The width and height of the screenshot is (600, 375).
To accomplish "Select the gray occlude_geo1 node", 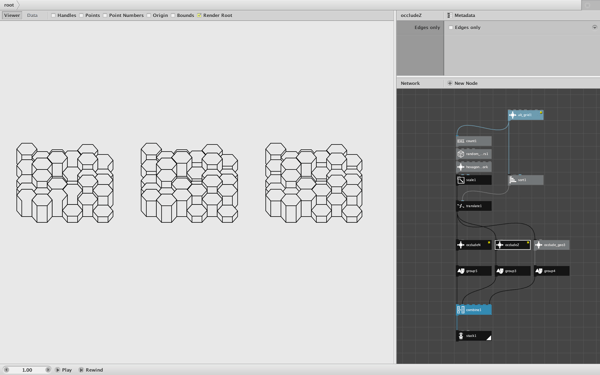I will point(552,245).
